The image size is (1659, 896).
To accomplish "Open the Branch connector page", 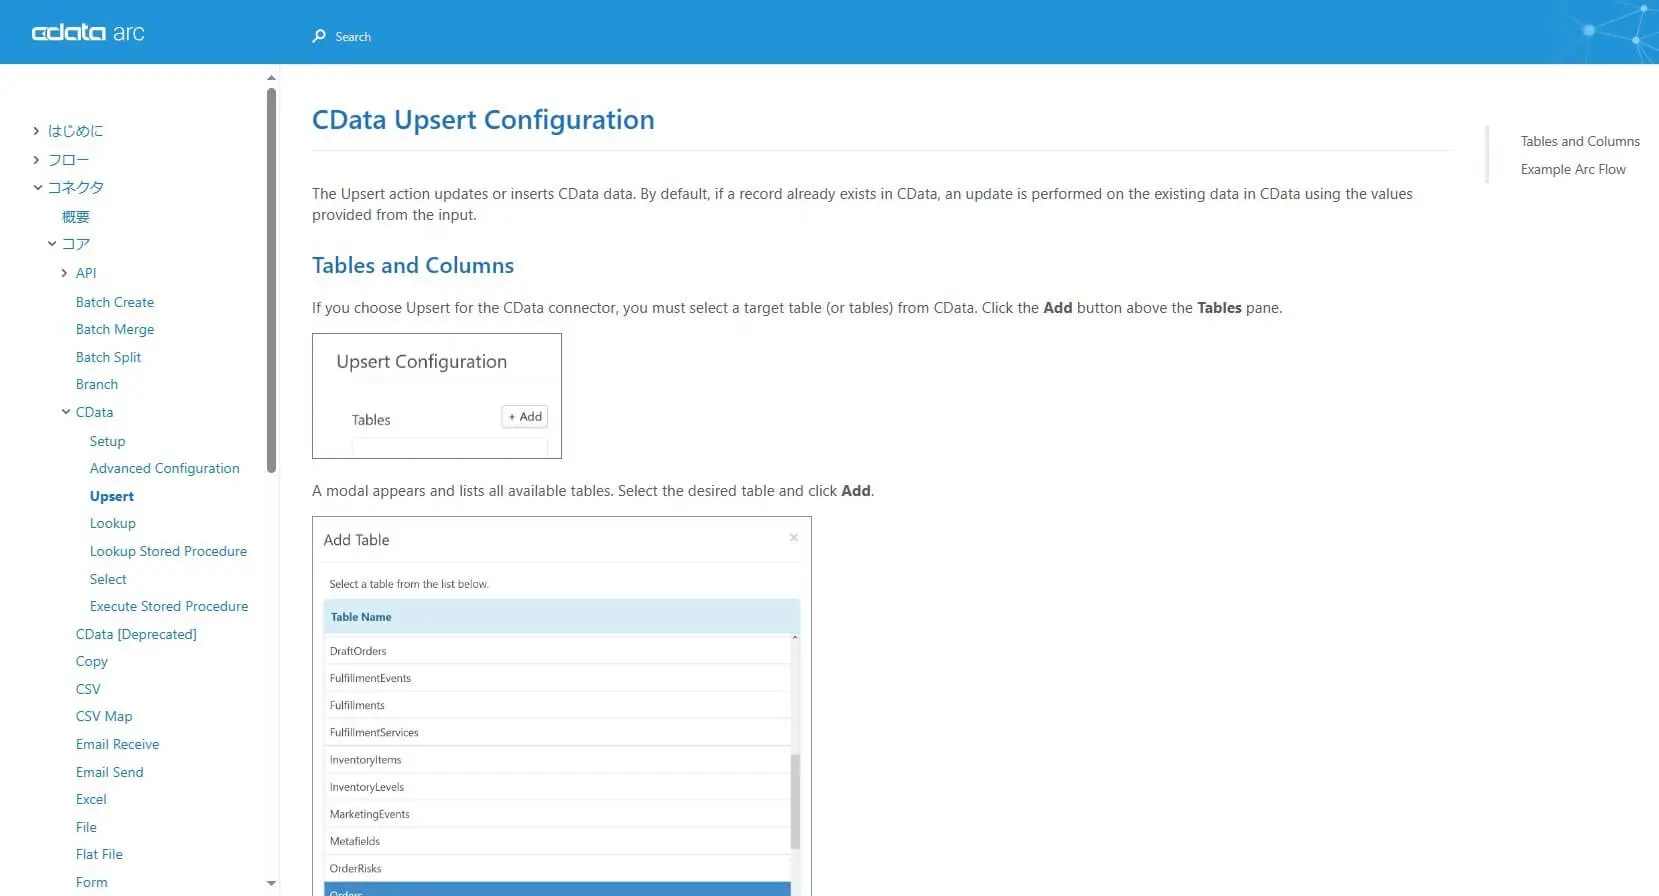I will click(97, 384).
